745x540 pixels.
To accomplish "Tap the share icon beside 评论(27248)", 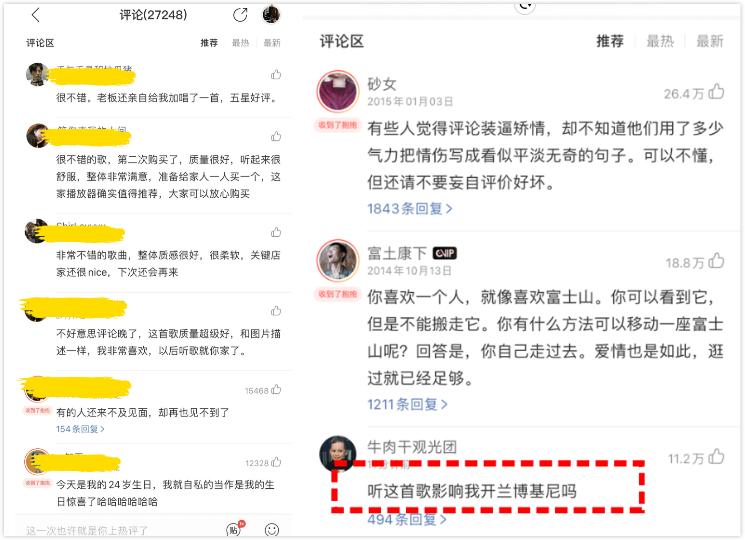I will pos(240,15).
